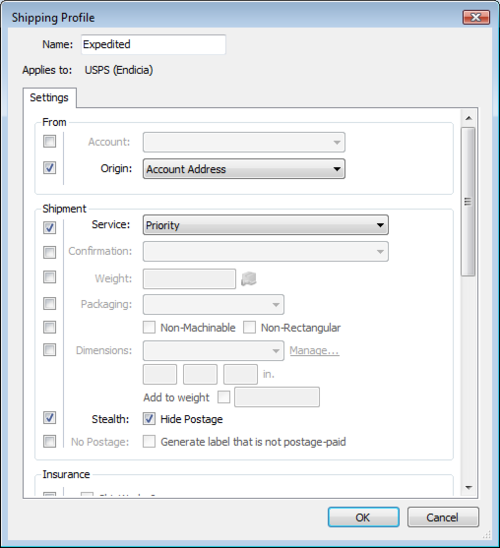Disable the Origin row checkbox
The height and width of the screenshot is (548, 500).
coord(49,168)
